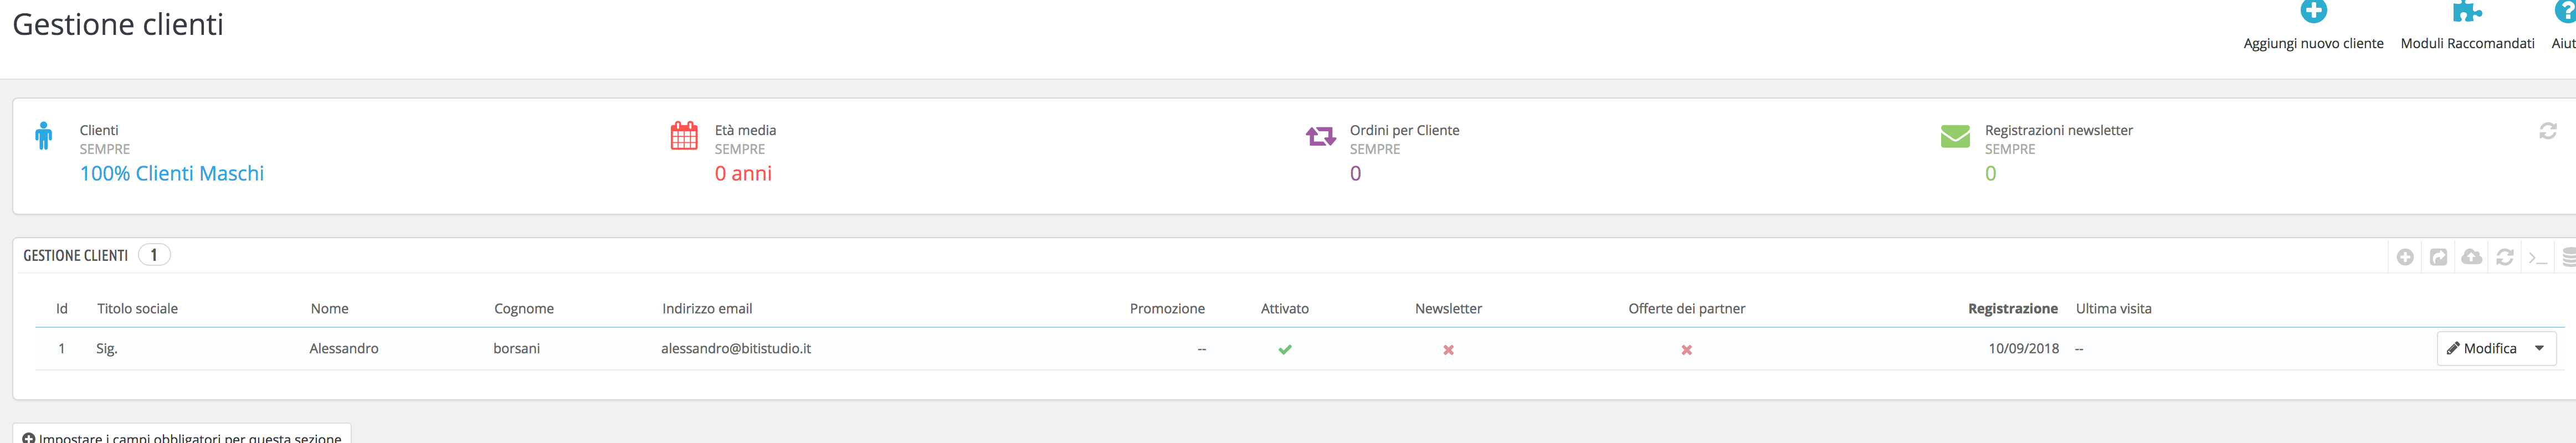Viewport: 2576px width, 443px height.
Task: Toggle Newsletter status for Alessandro
Action: click(1447, 350)
